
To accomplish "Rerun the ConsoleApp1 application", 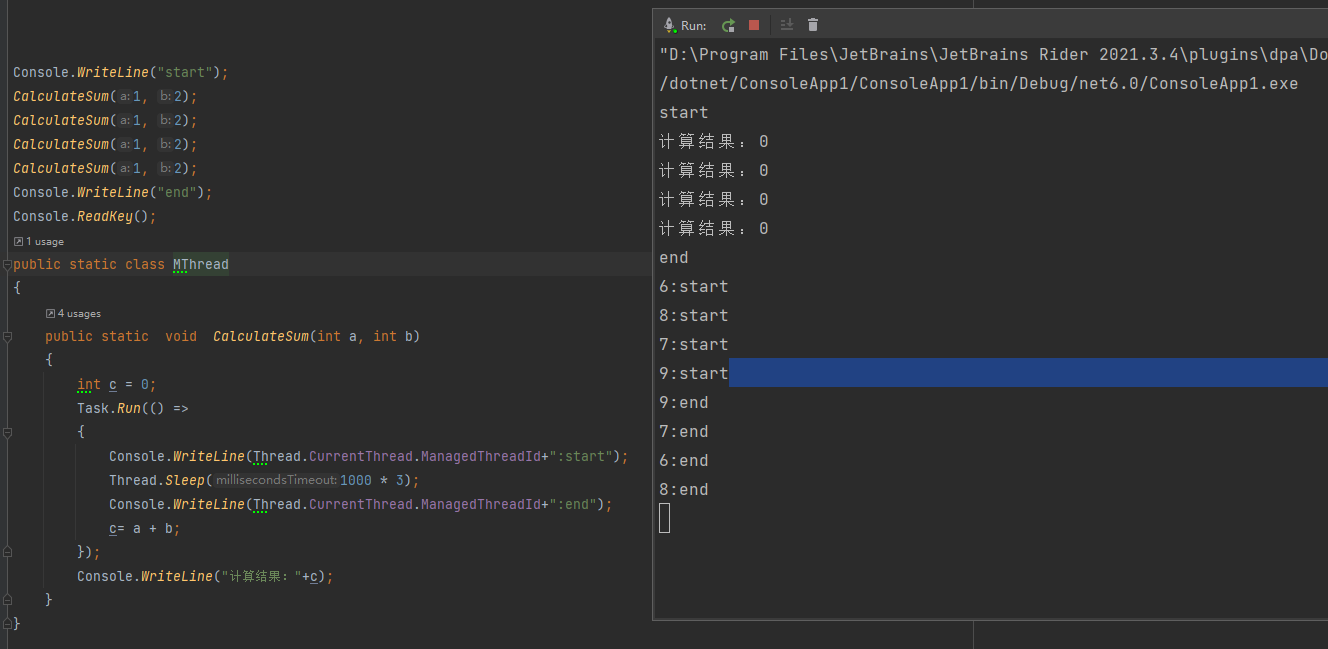I will [728, 24].
